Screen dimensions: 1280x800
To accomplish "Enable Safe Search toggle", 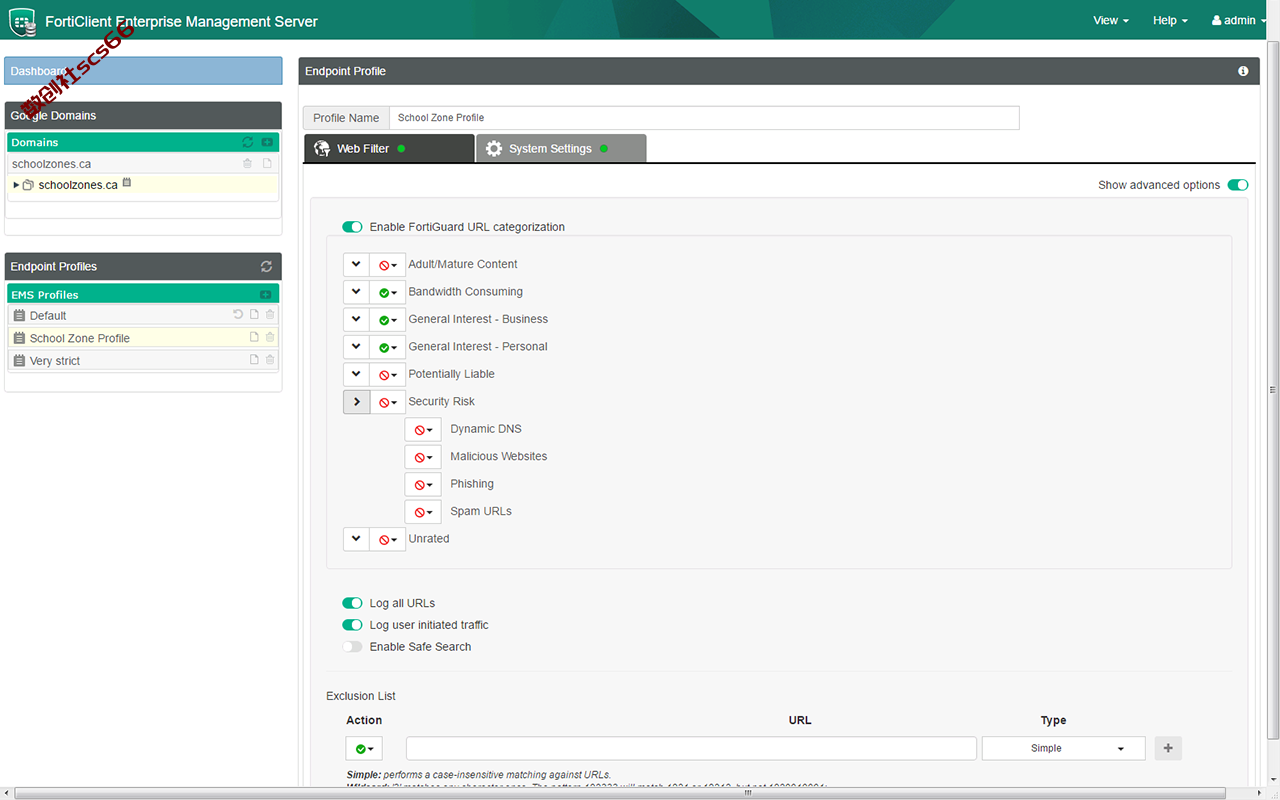I will point(352,647).
